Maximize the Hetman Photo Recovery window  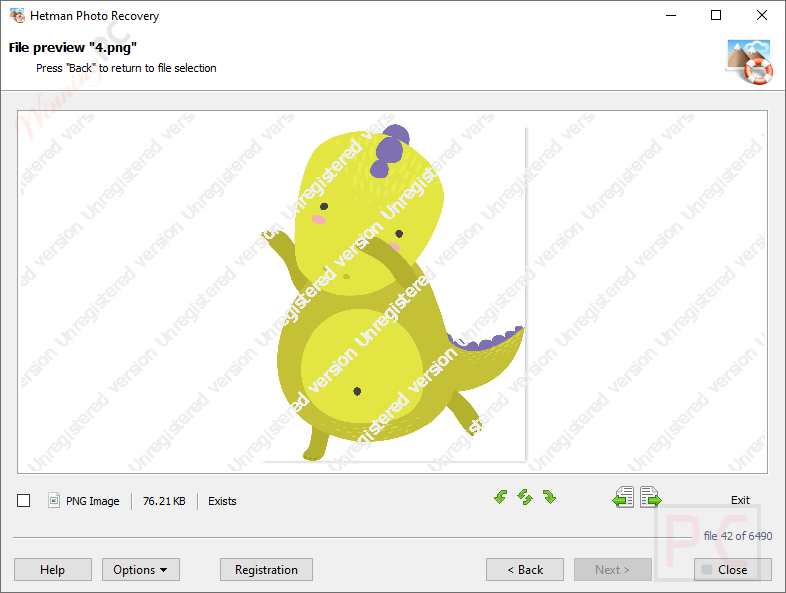(x=716, y=16)
